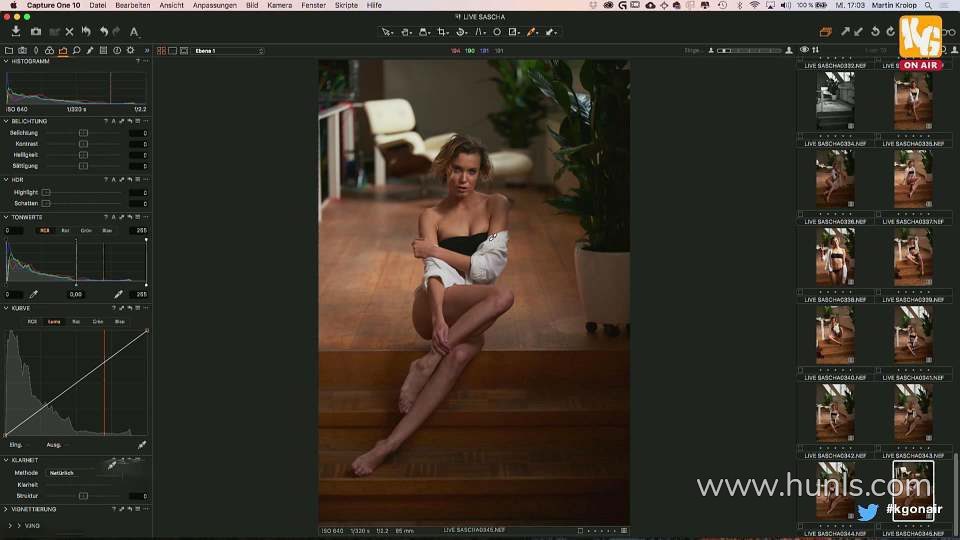
Task: Select the Keystone tool
Action: (x=480, y=32)
